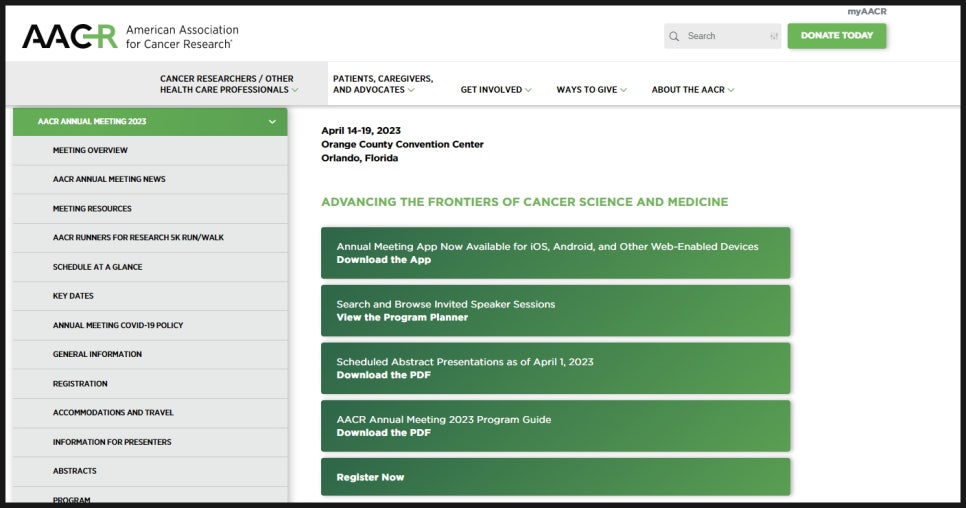Screen dimensions: 966x508
Task: Expand Patients, Caregivers, and Advocates menu
Action: [x=383, y=84]
